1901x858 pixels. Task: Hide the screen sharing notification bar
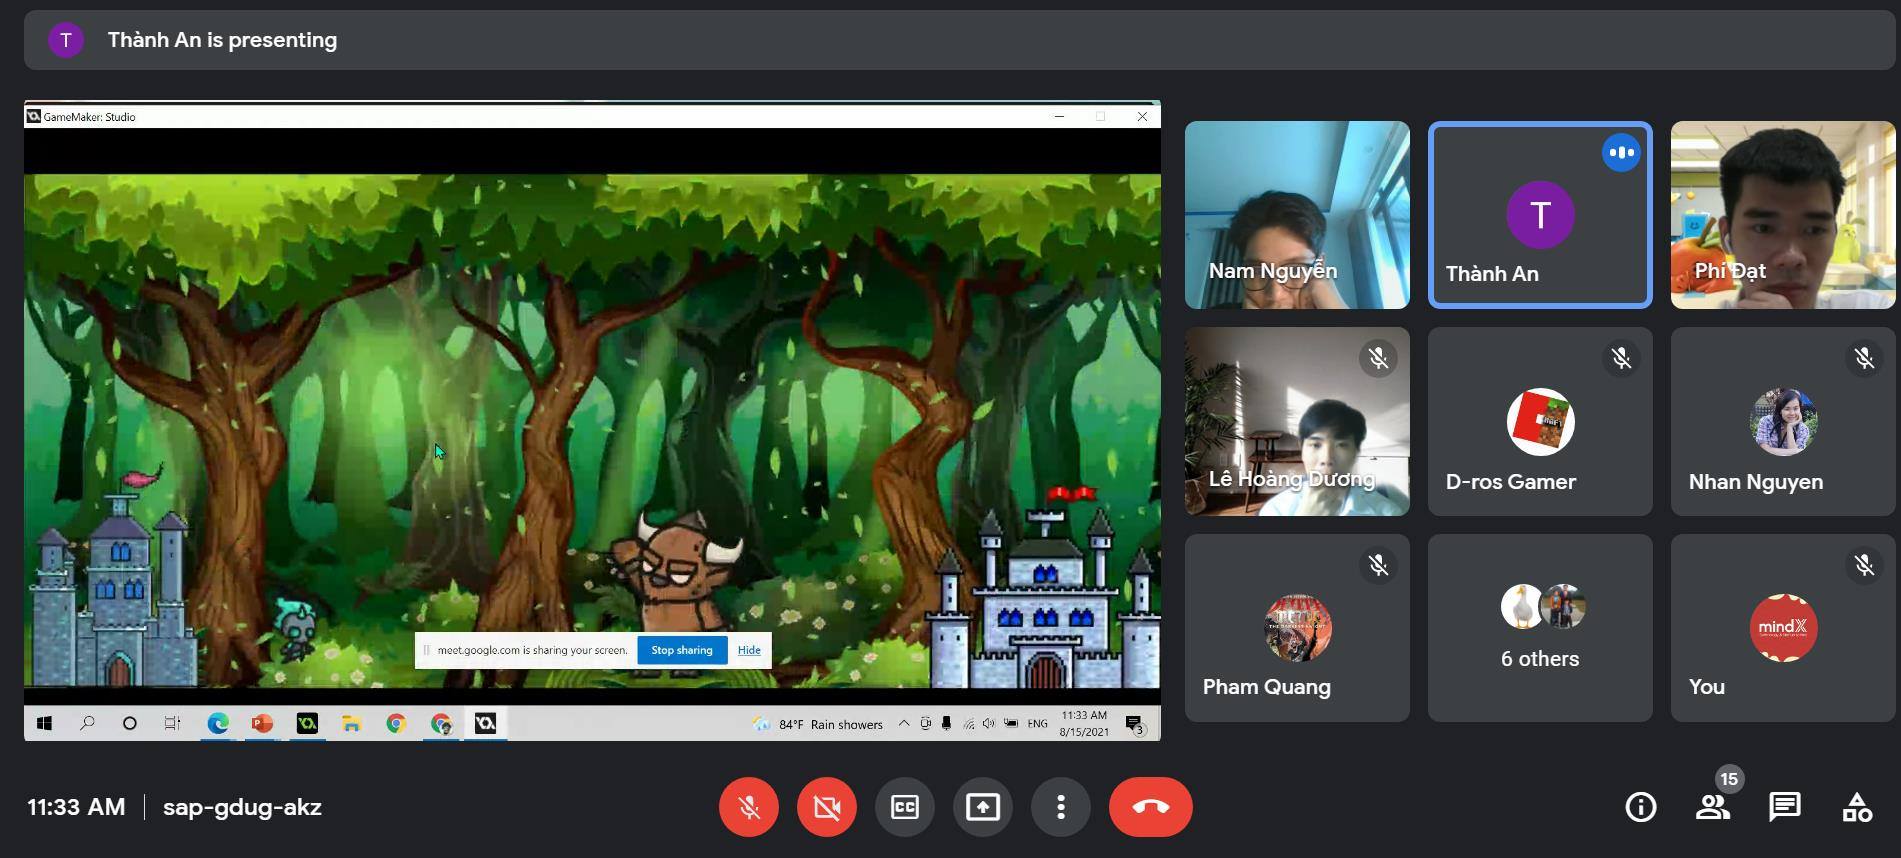[749, 650]
